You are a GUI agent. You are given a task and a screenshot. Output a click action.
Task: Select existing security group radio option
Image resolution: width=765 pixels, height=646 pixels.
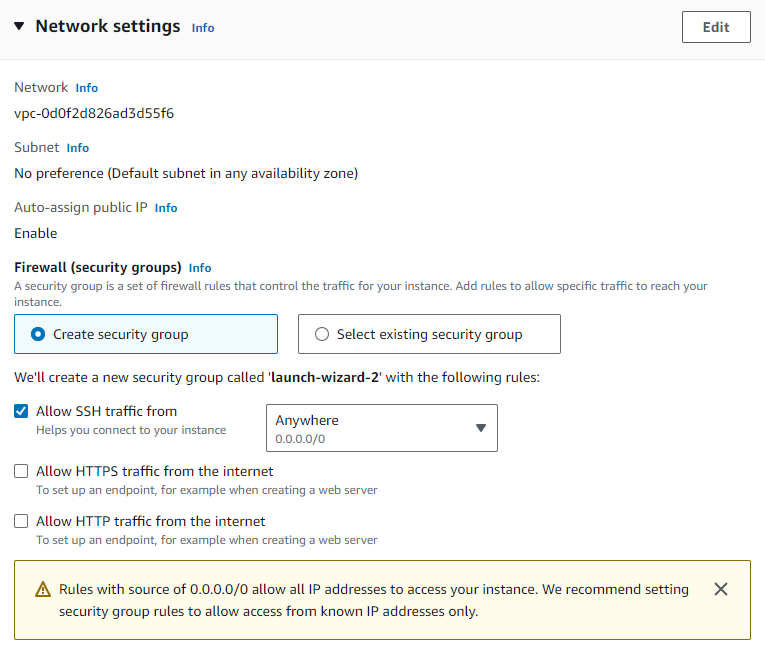[x=322, y=334]
